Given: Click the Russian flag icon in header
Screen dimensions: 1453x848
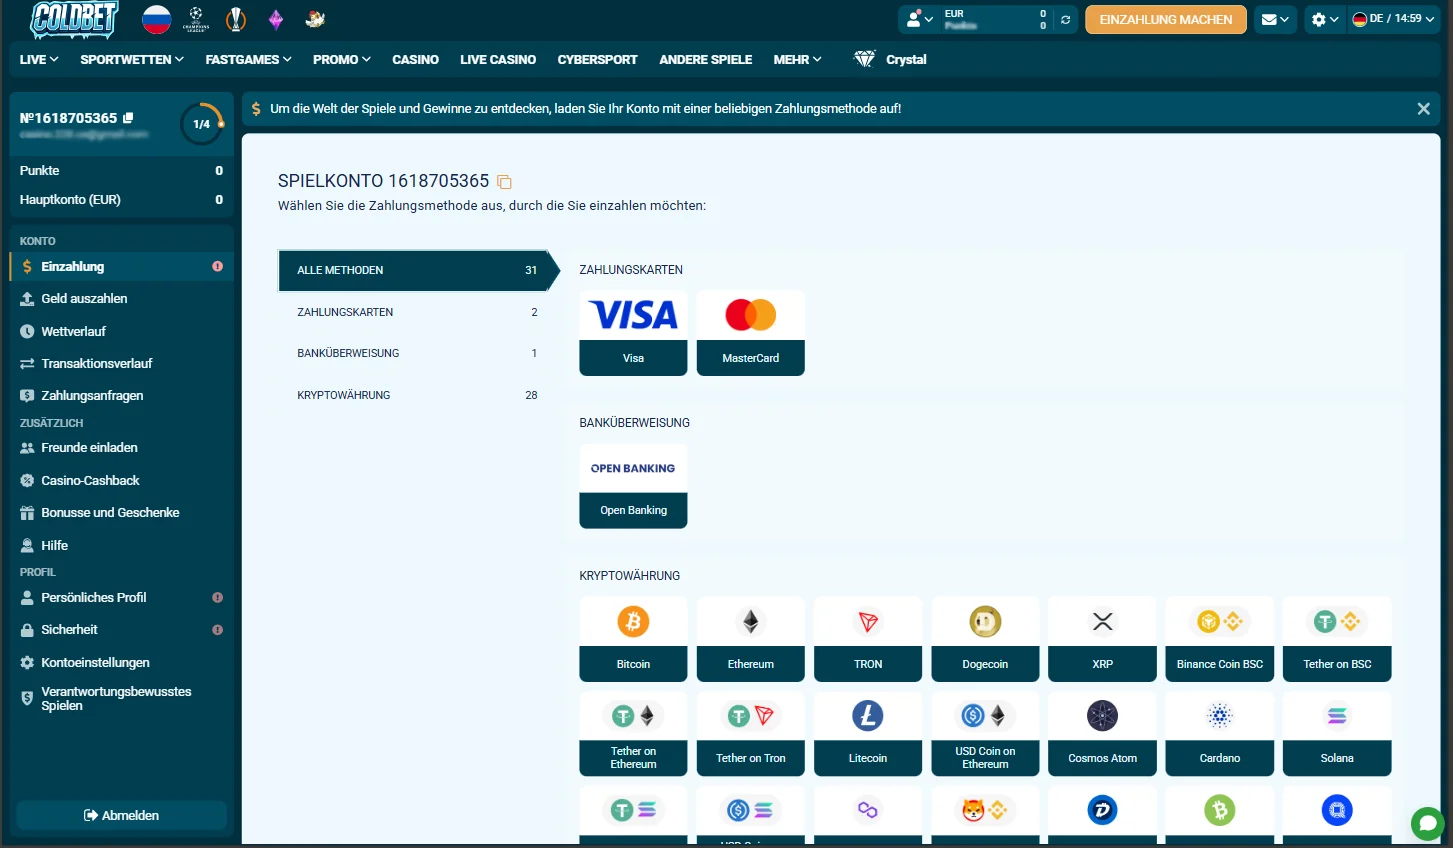Looking at the screenshot, I should tap(156, 19).
